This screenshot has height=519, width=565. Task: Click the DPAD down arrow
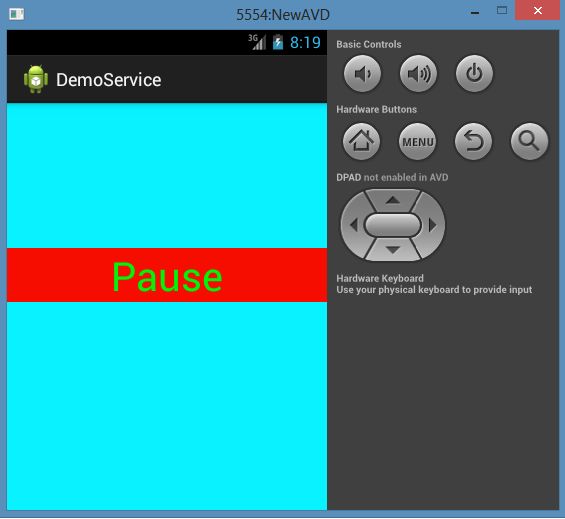(x=393, y=250)
